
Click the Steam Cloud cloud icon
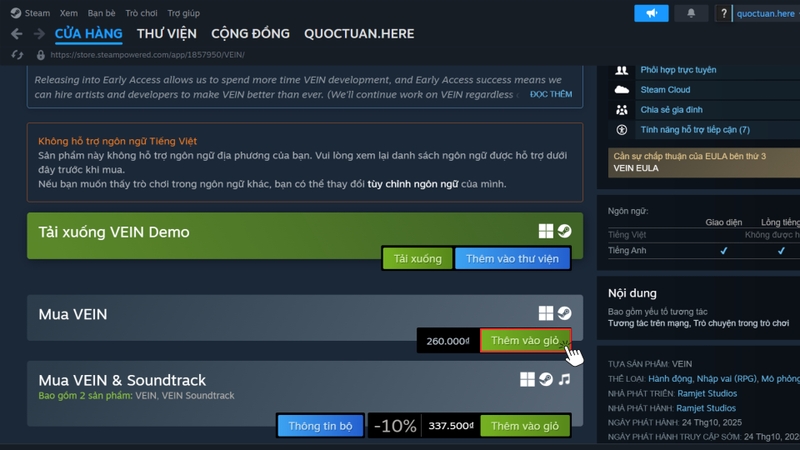click(x=621, y=90)
